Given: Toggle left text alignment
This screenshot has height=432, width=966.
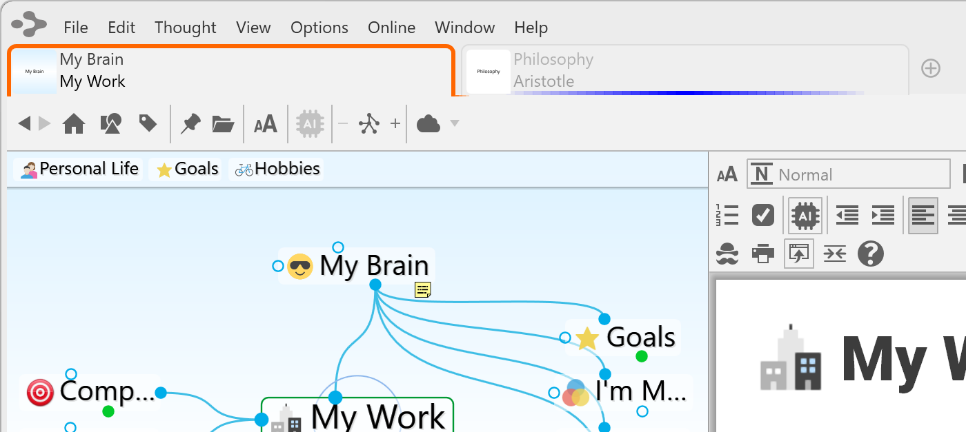Looking at the screenshot, I should (x=922, y=215).
